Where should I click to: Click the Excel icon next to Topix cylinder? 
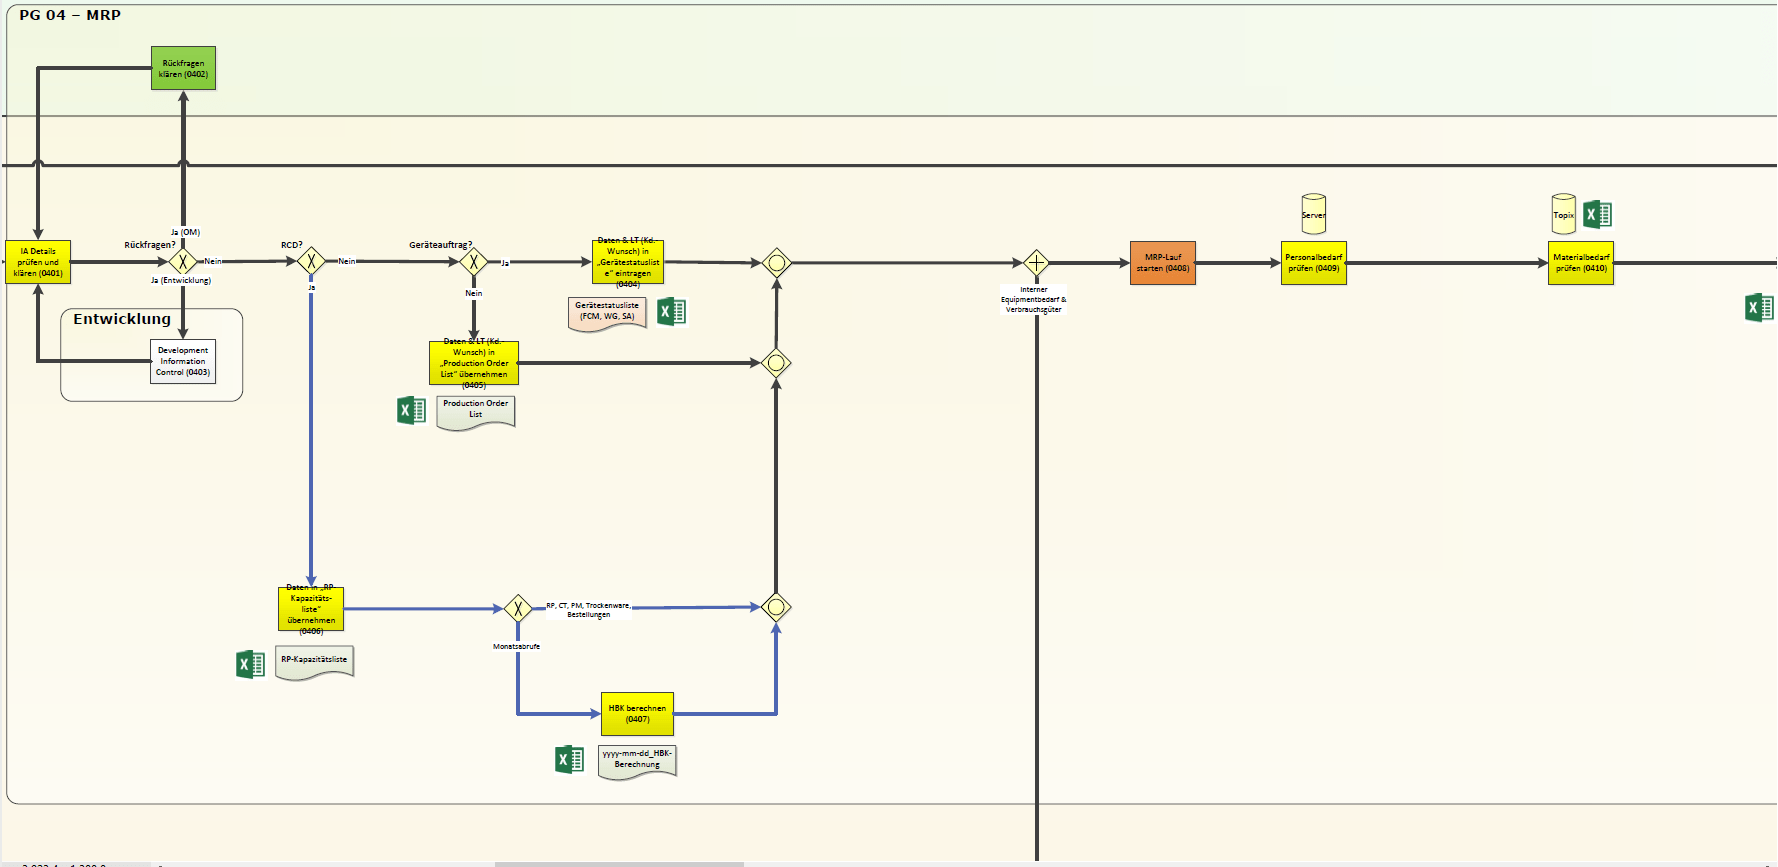click(1597, 214)
